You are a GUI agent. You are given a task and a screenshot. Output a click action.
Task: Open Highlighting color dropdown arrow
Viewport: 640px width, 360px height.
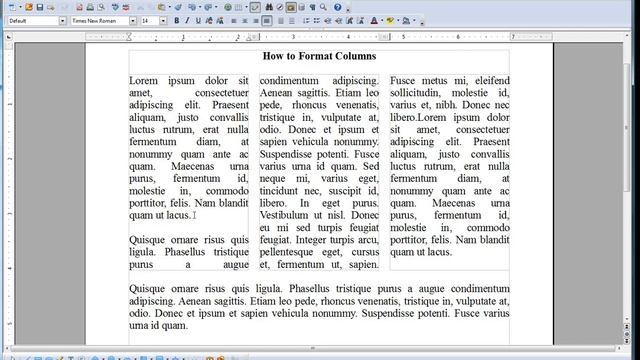pos(398,21)
